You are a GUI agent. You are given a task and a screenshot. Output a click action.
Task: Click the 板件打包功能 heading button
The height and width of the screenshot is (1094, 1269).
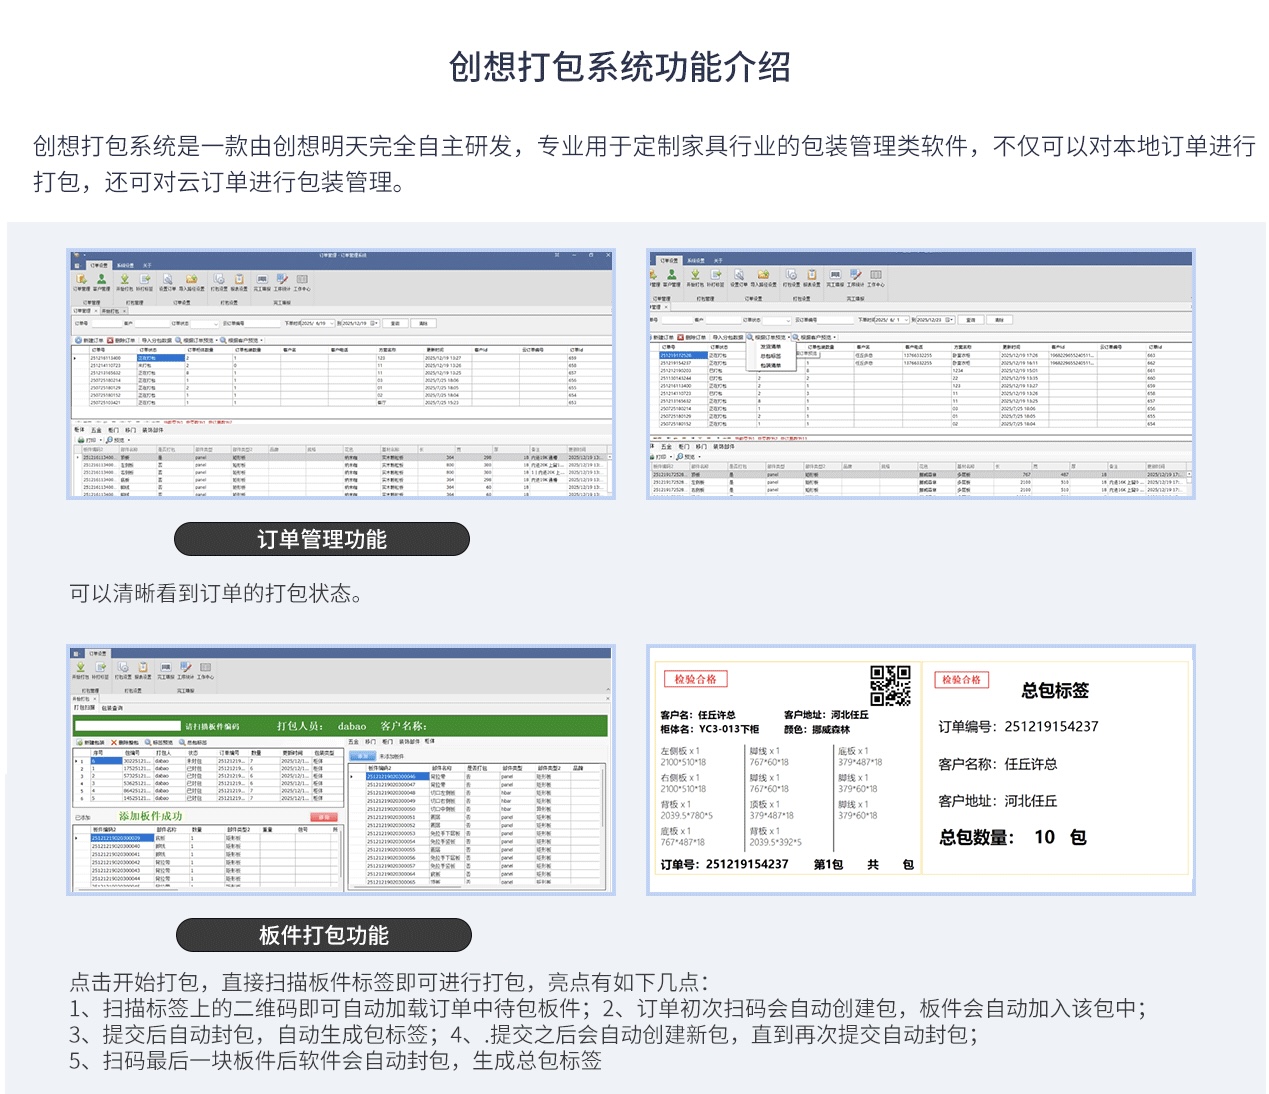[x=323, y=935]
